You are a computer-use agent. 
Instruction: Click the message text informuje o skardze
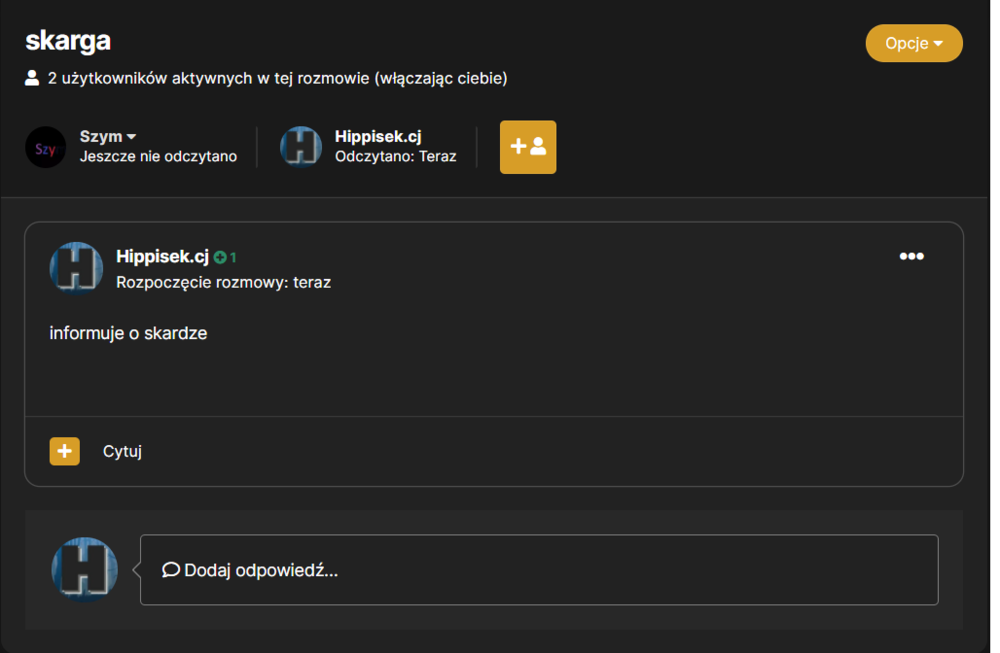pyautogui.click(x=128, y=334)
